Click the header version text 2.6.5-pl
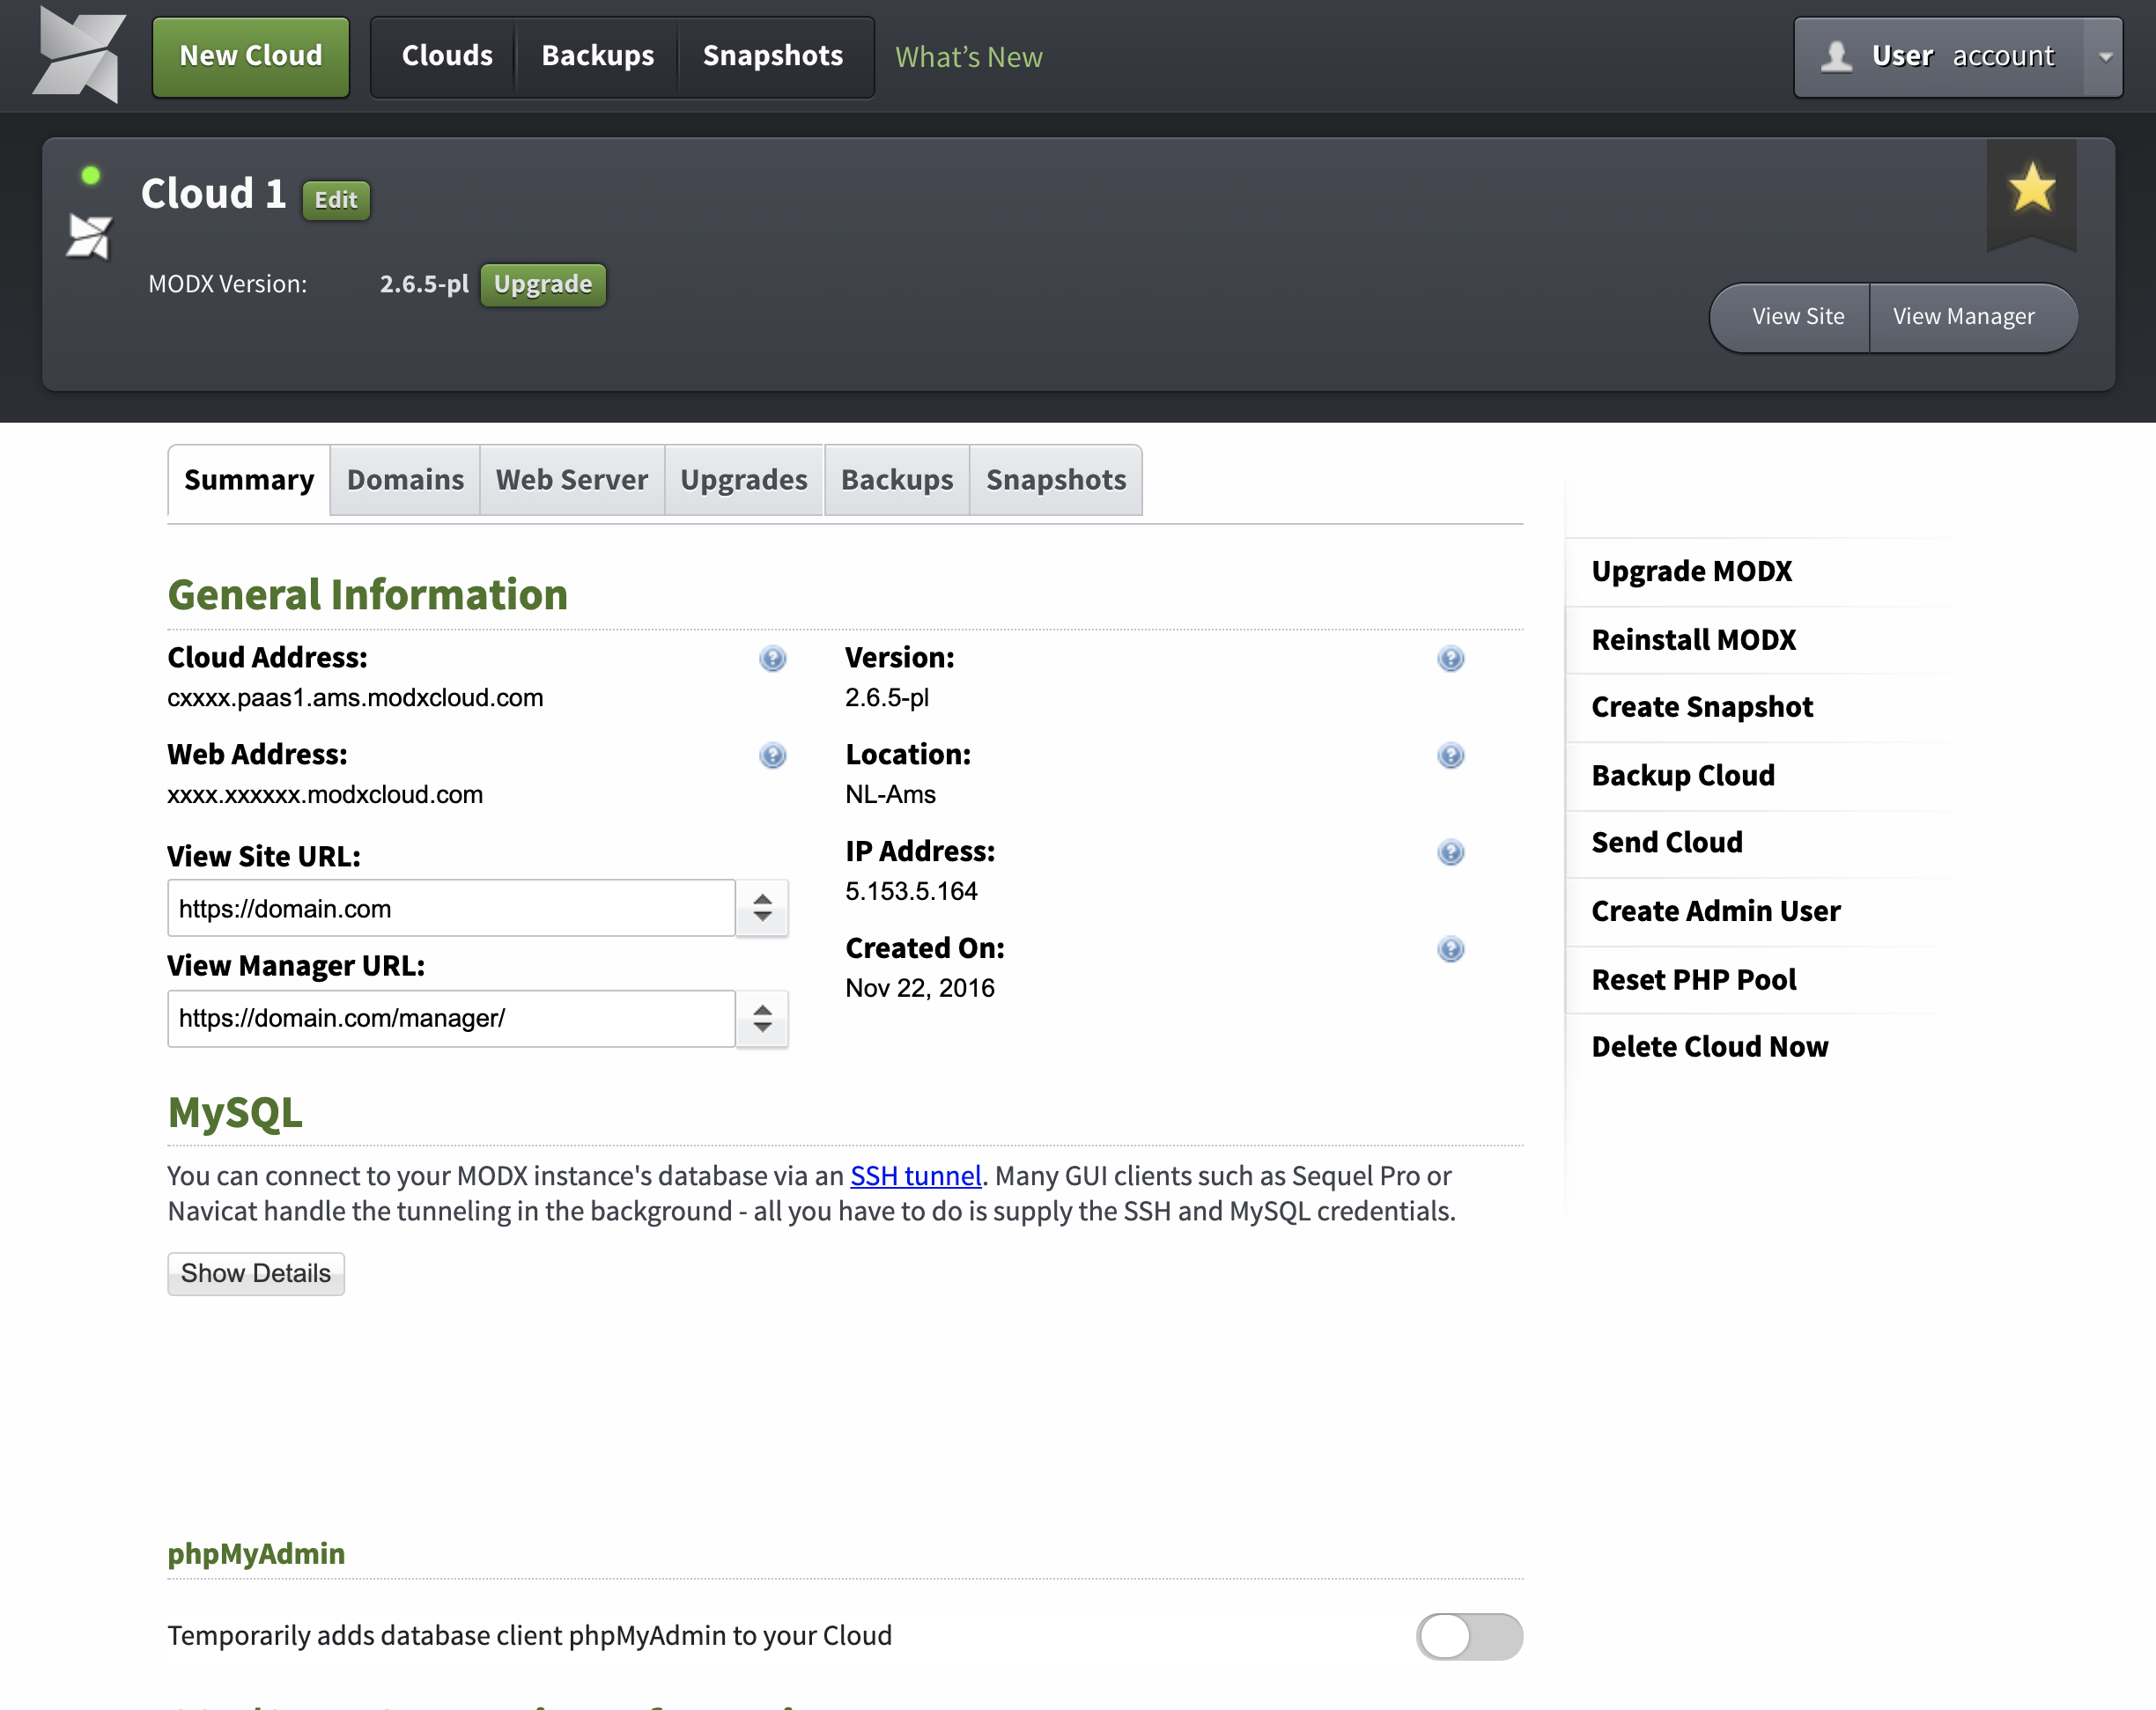Viewport: 2156px width, 1710px height. (x=423, y=285)
